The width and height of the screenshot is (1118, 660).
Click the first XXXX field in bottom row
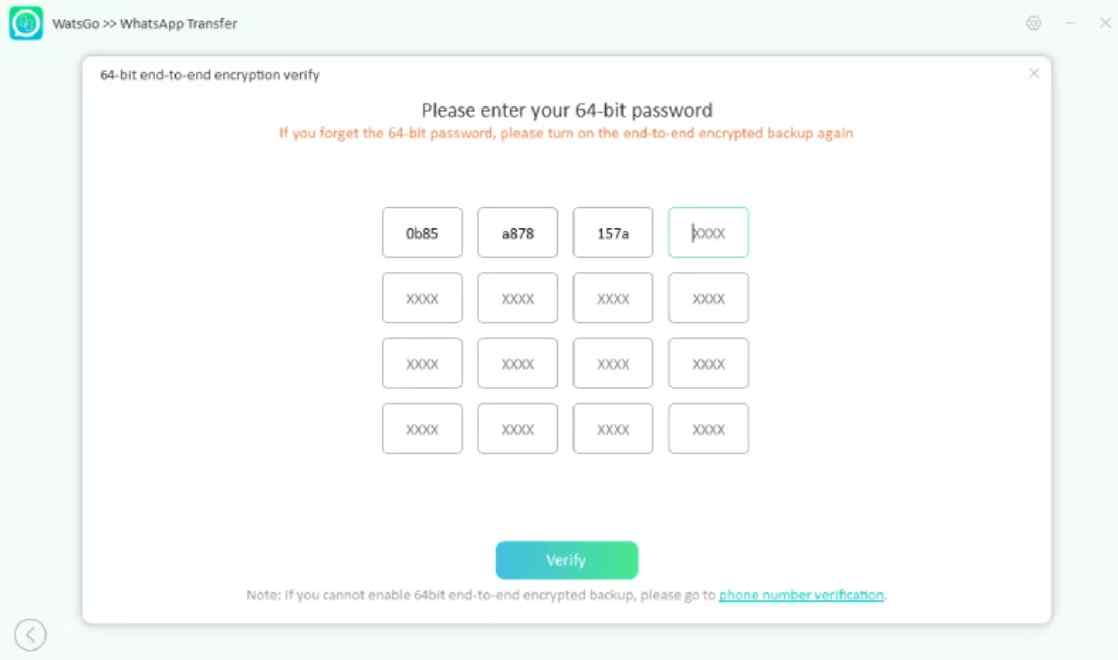tap(421, 428)
